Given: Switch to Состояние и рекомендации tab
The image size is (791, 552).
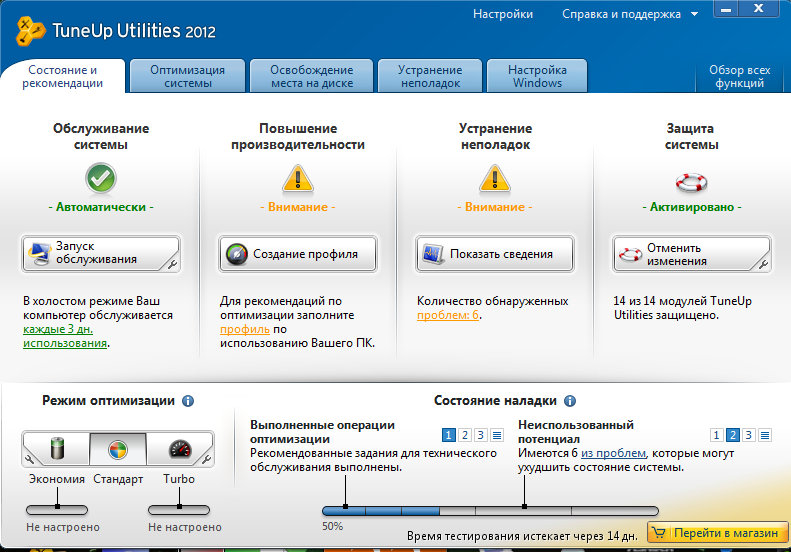Looking at the screenshot, I should (63, 76).
